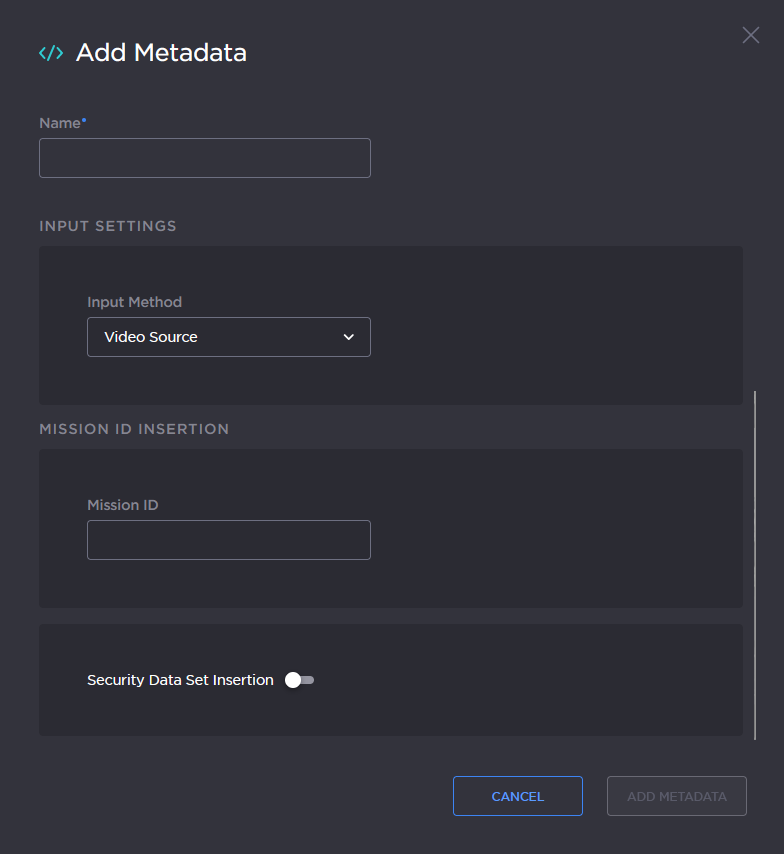Close the Add Metadata dialog
This screenshot has height=854, width=784.
click(x=751, y=35)
